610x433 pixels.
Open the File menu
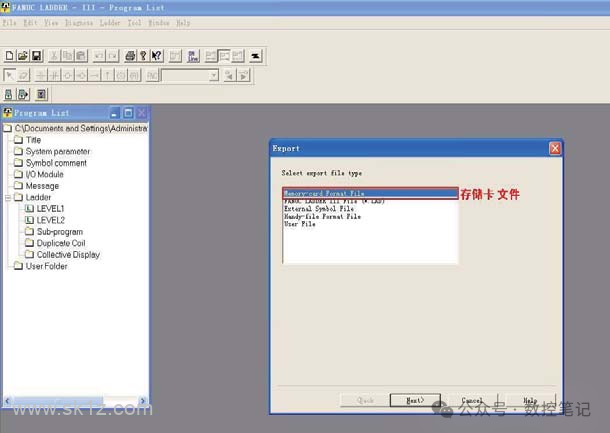coord(9,23)
